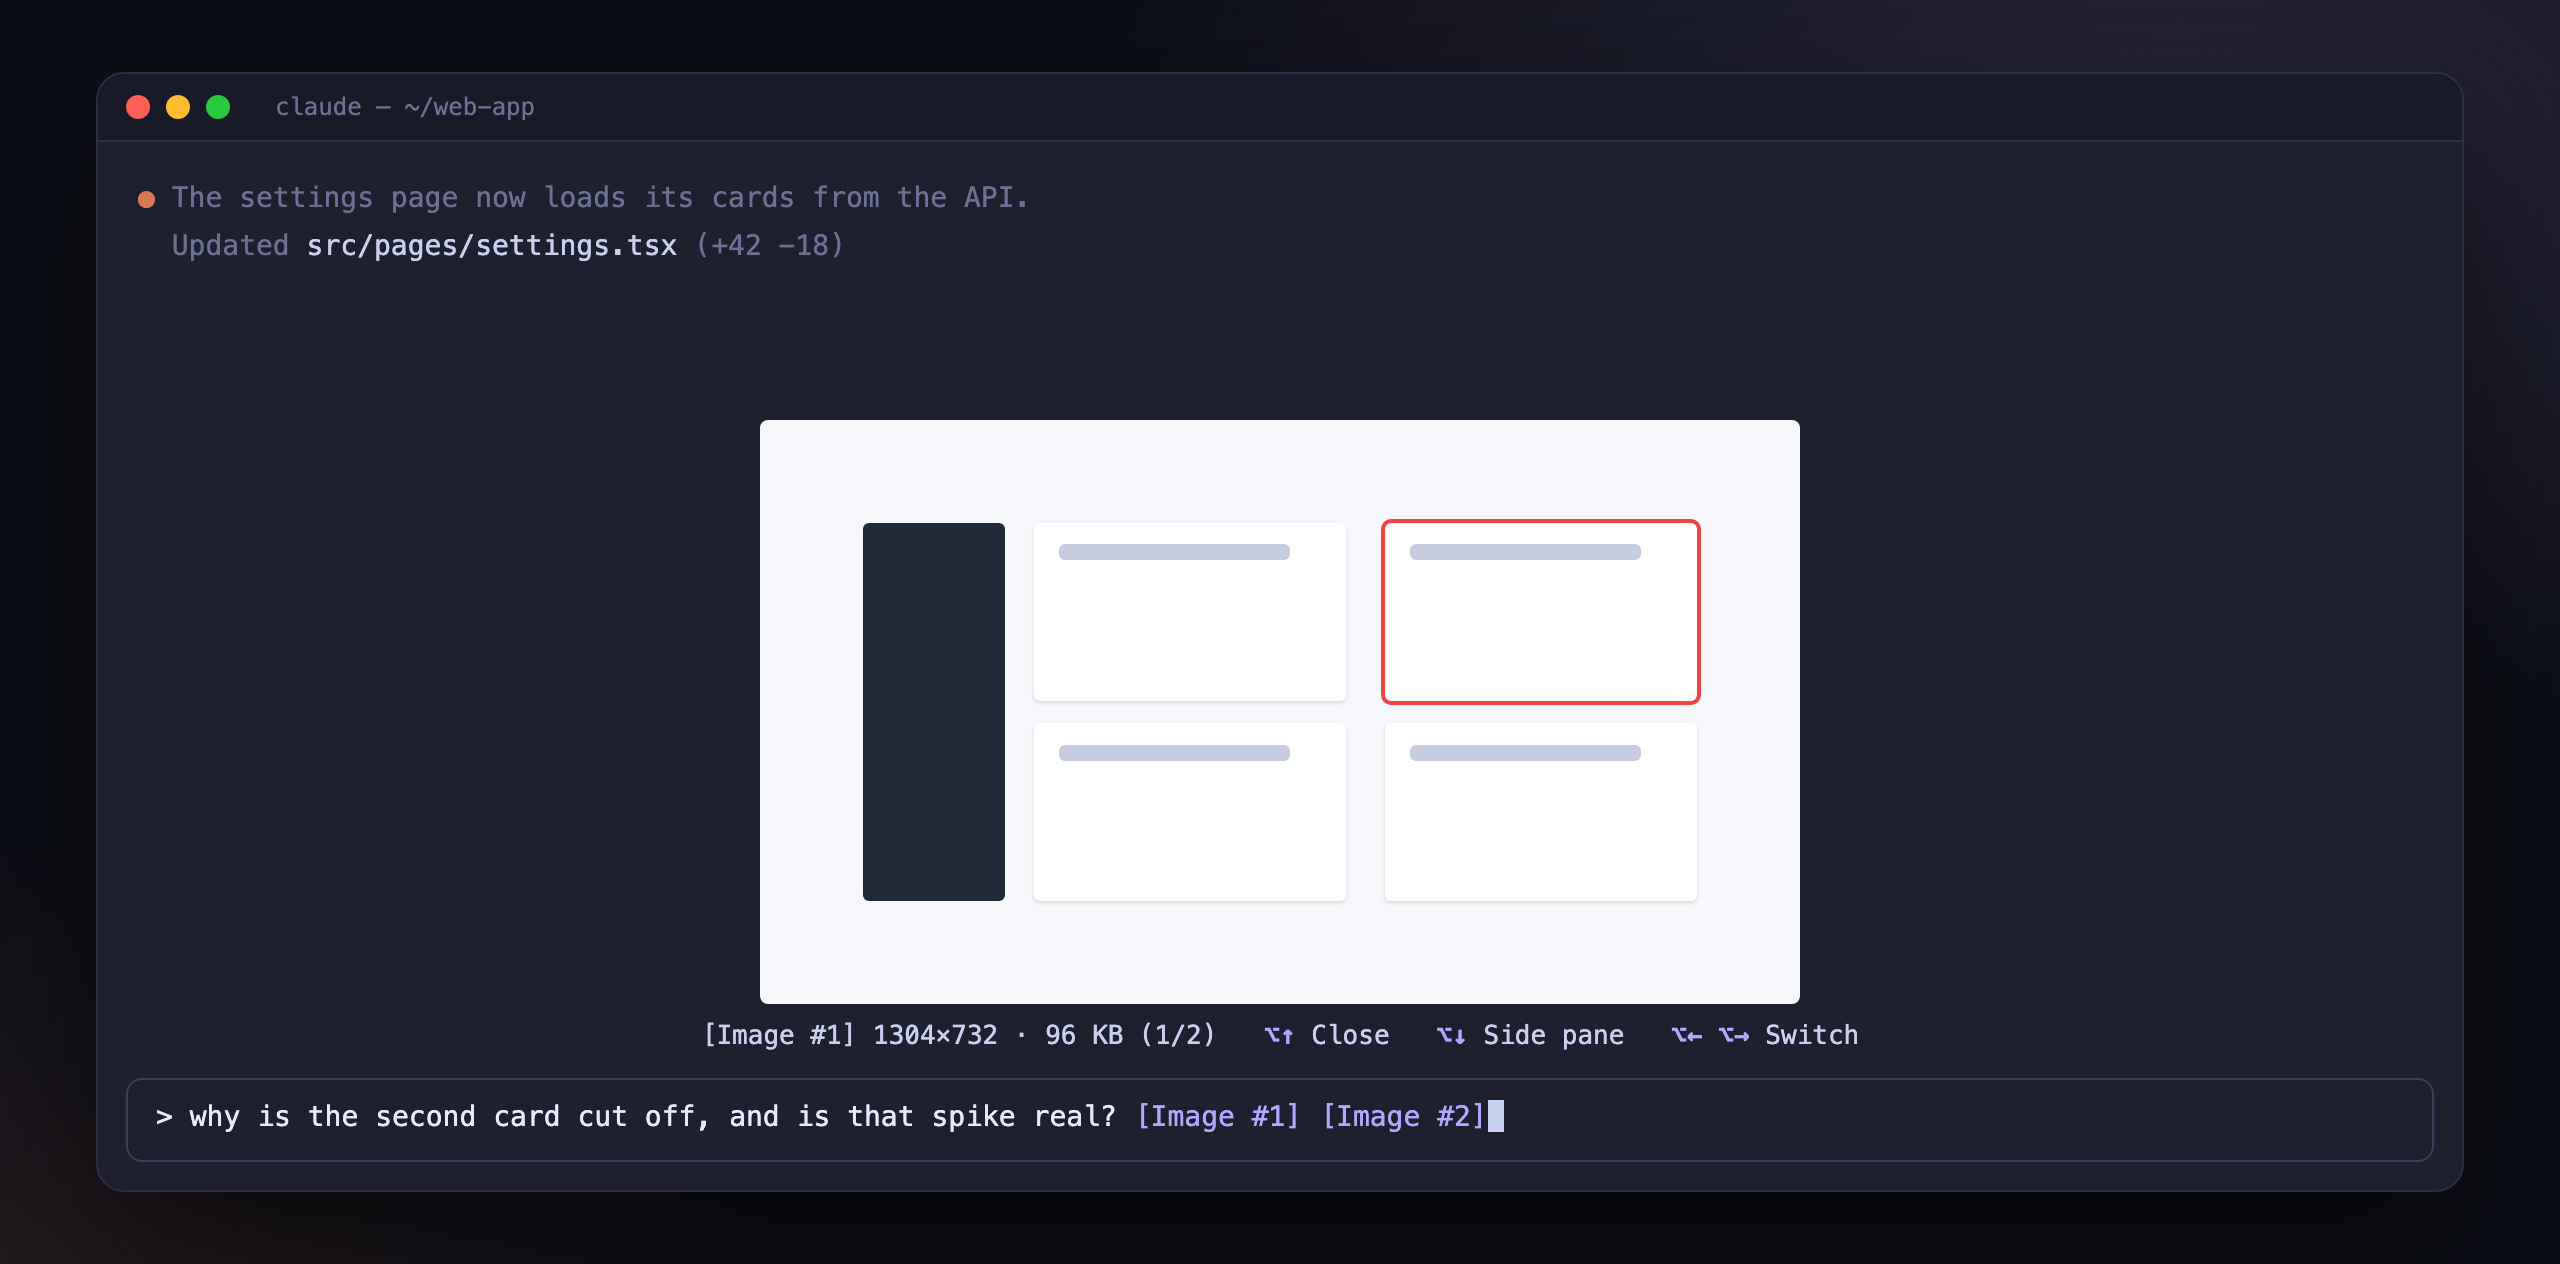Image resolution: width=2560 pixels, height=1264 pixels.
Task: Click the green maximize window button
Action: point(218,107)
